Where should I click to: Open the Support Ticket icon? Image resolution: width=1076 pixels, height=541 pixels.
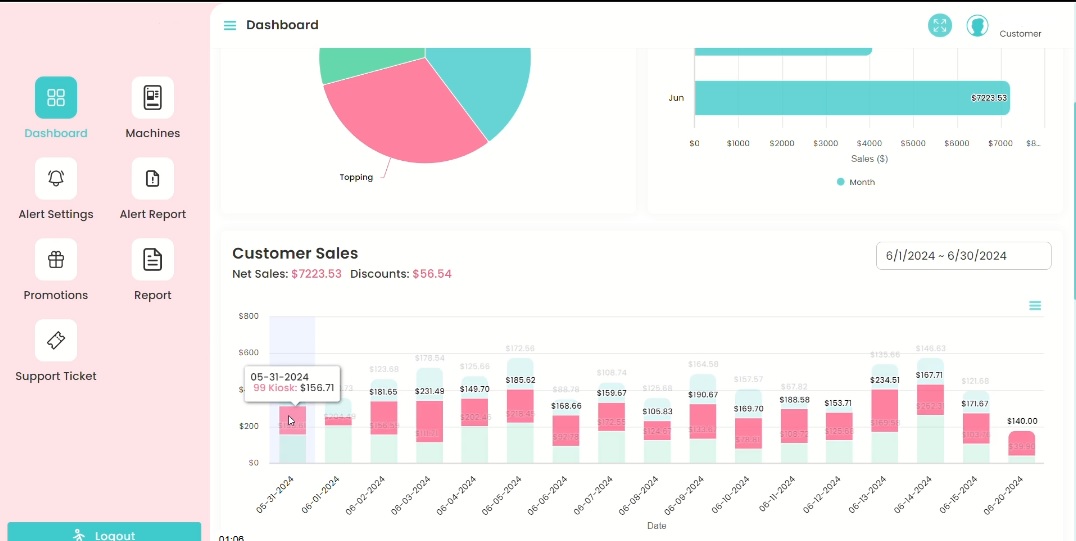tap(56, 341)
